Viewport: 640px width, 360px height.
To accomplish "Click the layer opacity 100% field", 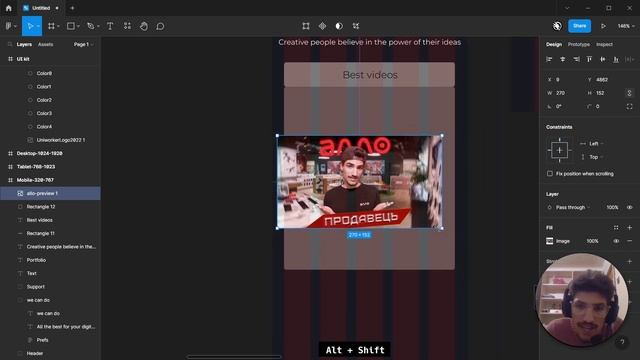I will pos(612,207).
